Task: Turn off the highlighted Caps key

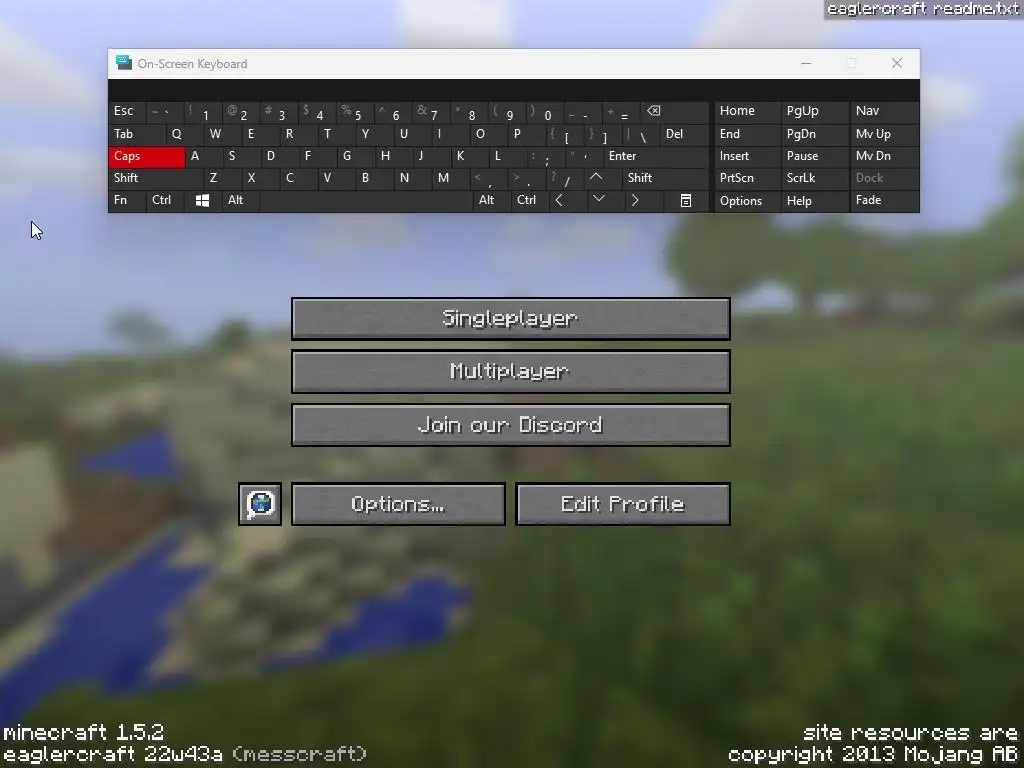Action: [147, 157]
